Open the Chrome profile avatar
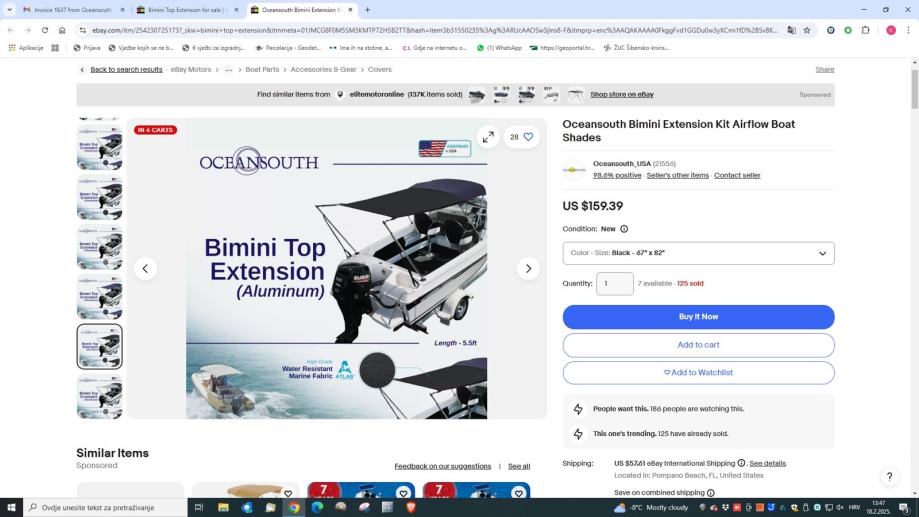The image size is (919, 517). (x=891, y=30)
